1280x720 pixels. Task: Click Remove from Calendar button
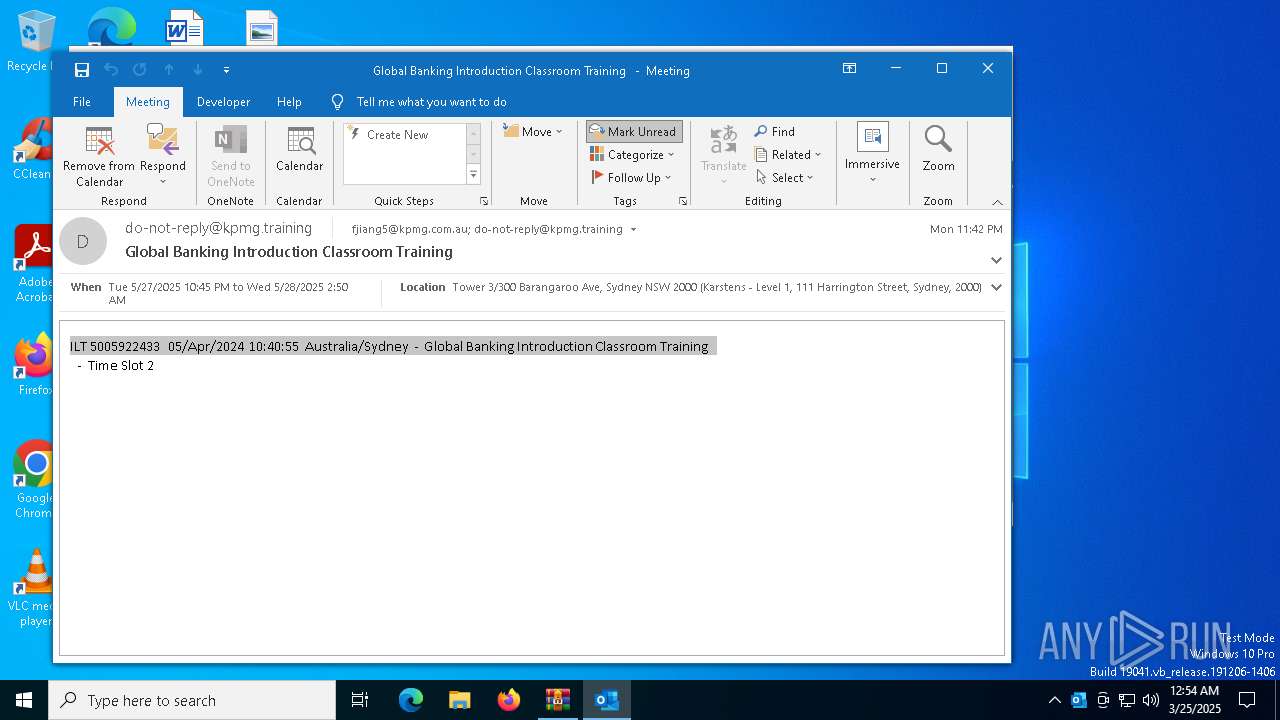point(99,156)
